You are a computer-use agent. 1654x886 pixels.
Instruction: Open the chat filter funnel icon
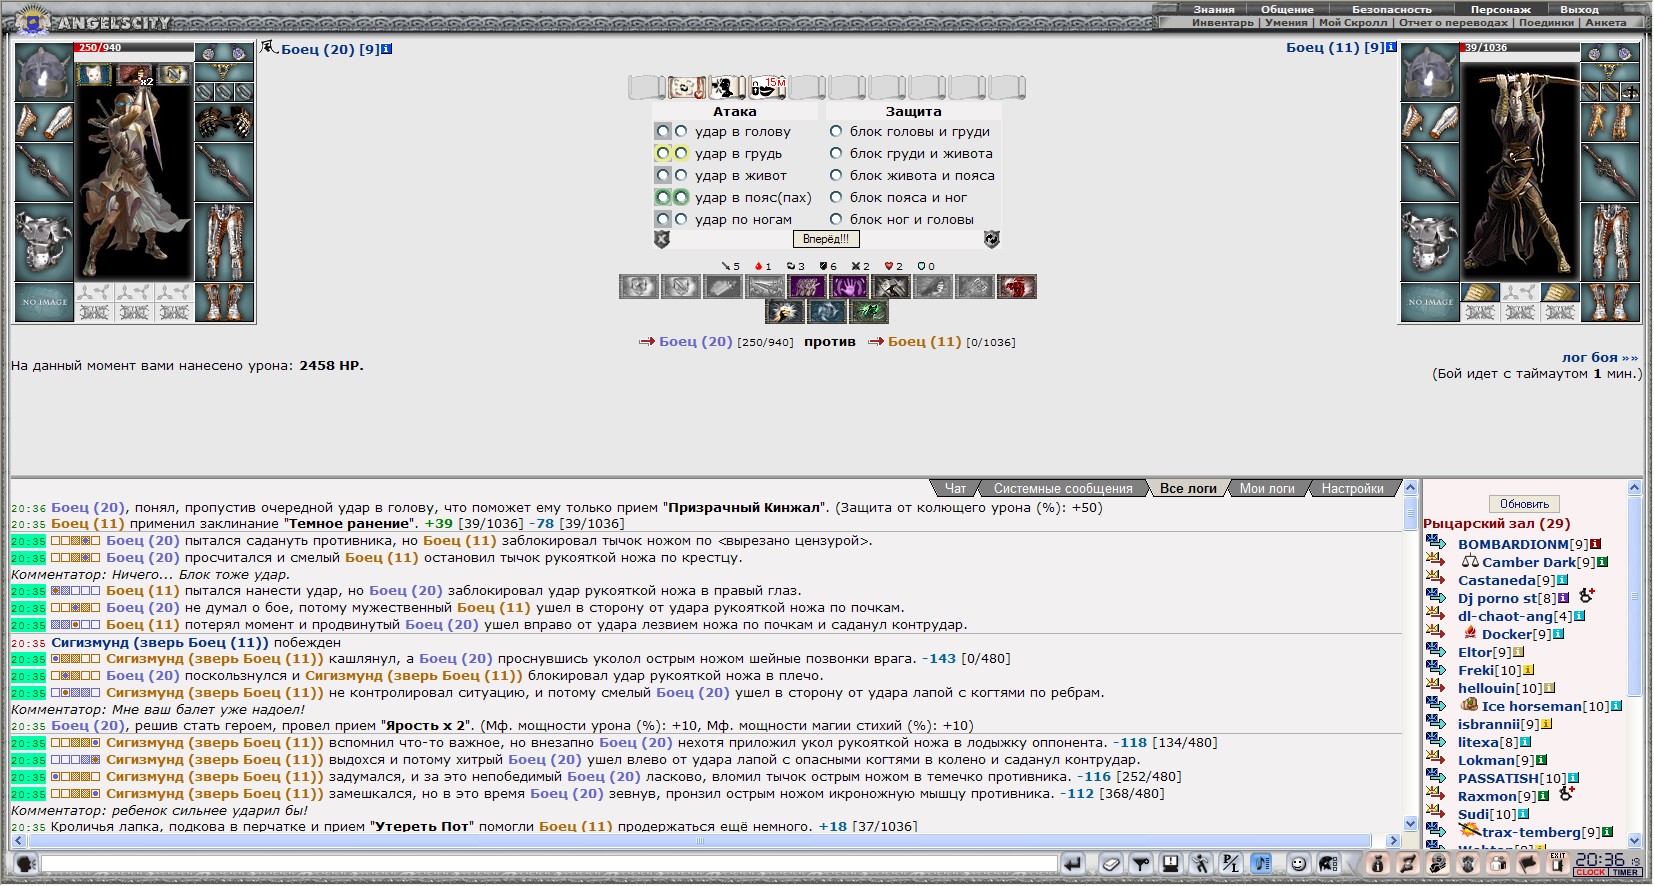[x=1141, y=864]
